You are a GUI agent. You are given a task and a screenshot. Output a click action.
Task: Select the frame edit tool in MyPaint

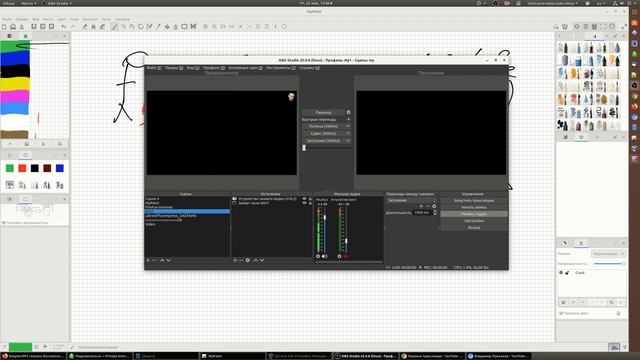(x=184, y=27)
